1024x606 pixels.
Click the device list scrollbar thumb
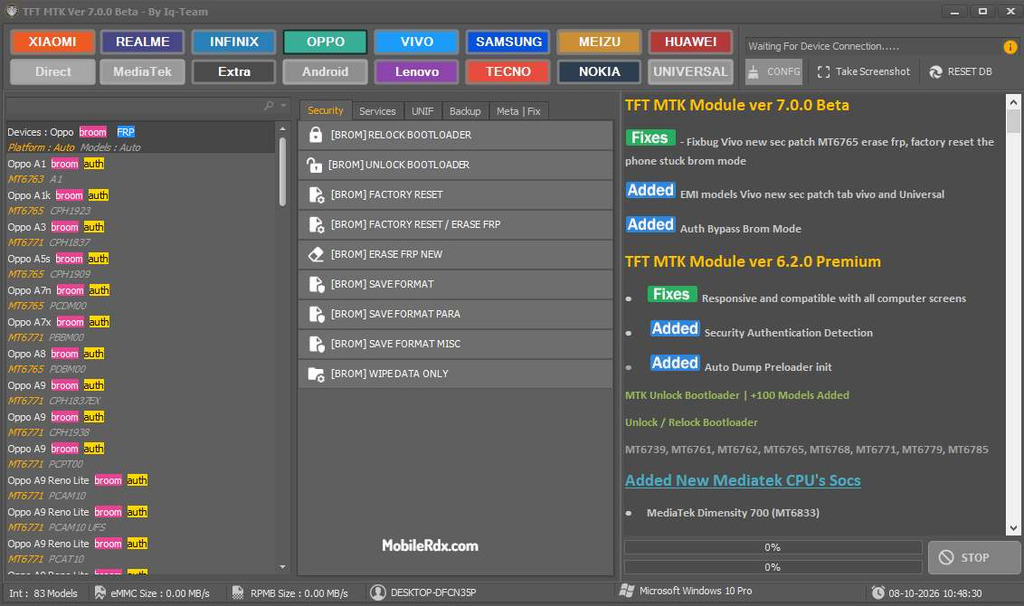[282, 171]
